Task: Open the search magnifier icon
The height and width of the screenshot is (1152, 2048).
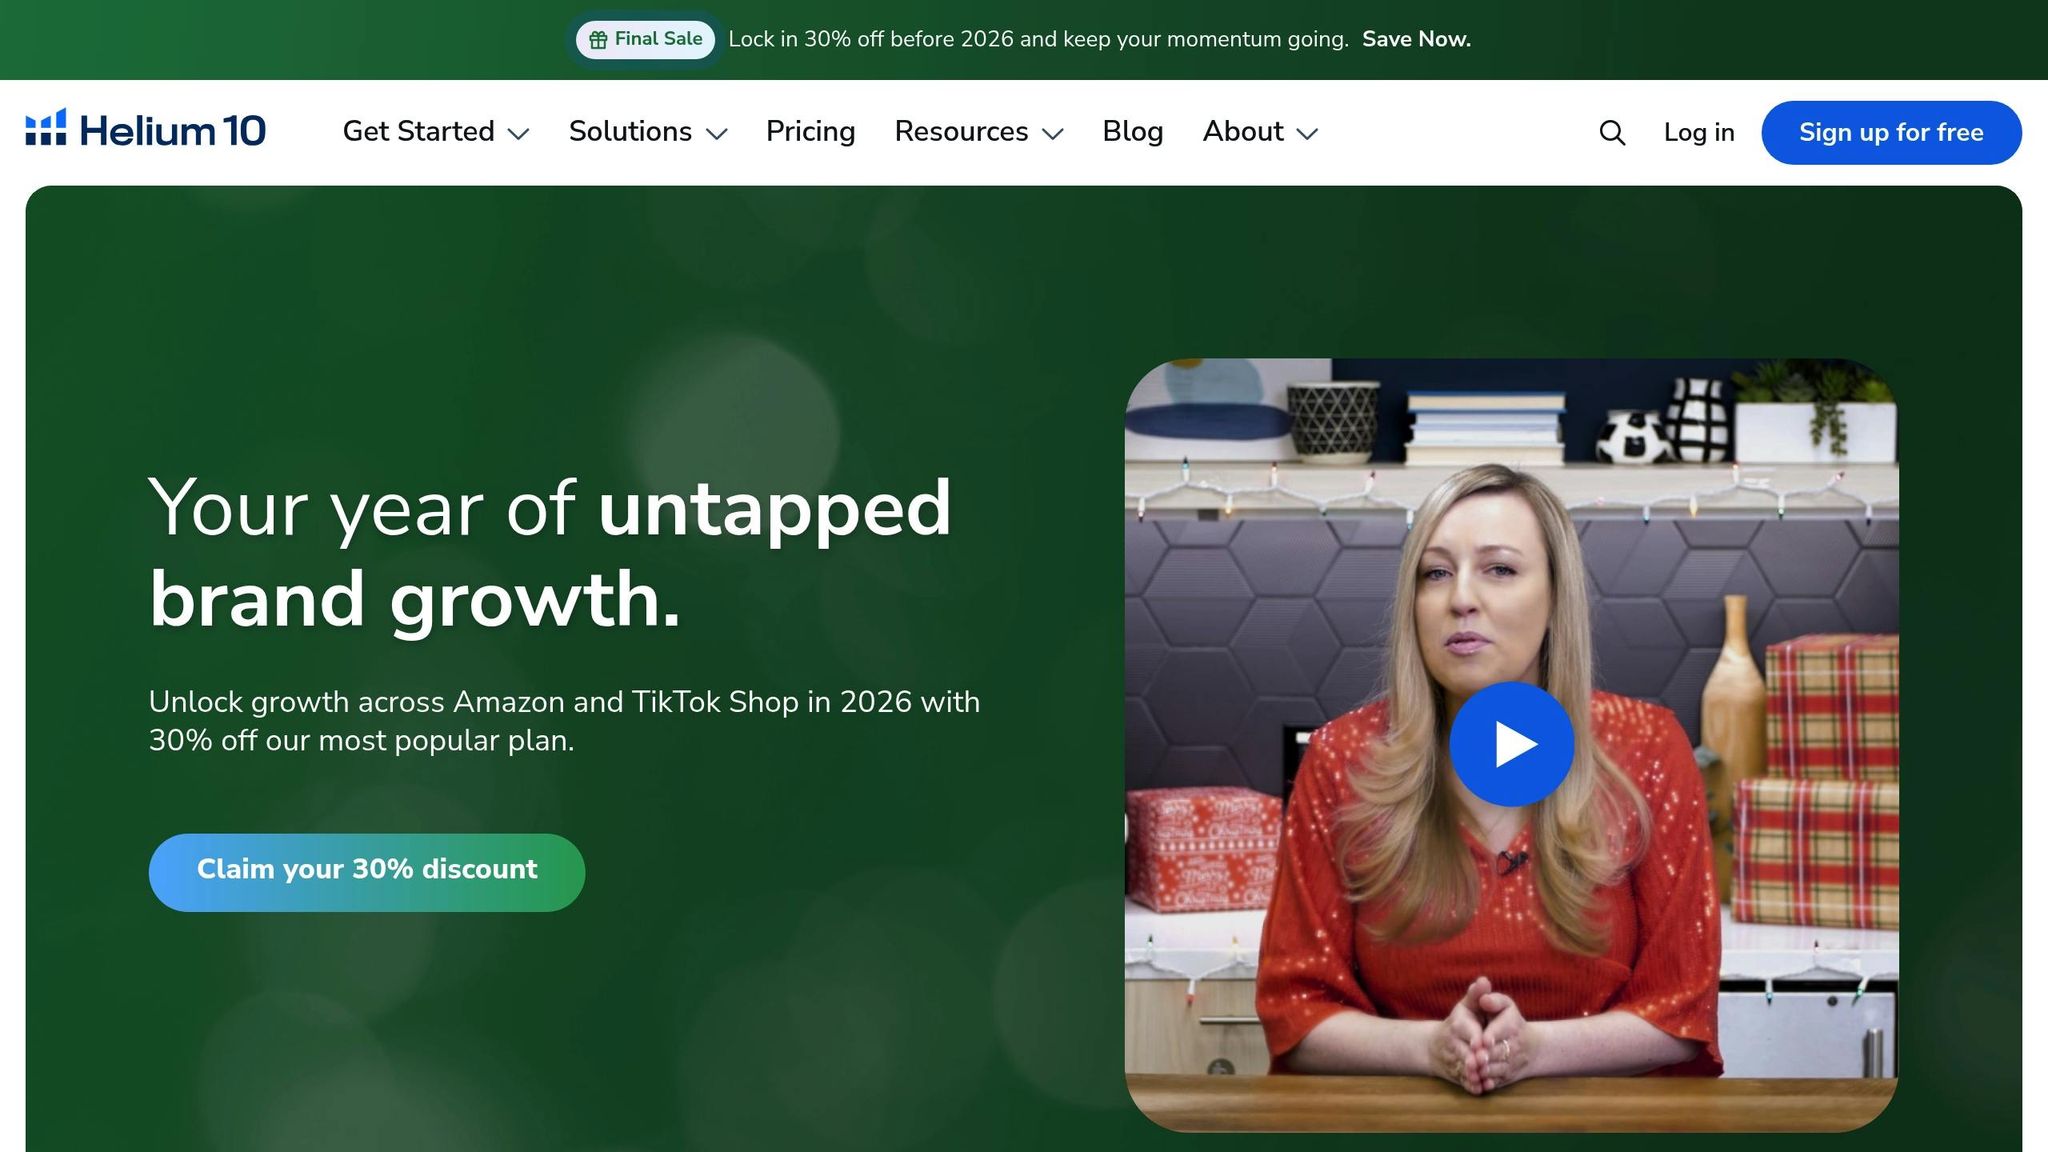Action: tap(1612, 133)
